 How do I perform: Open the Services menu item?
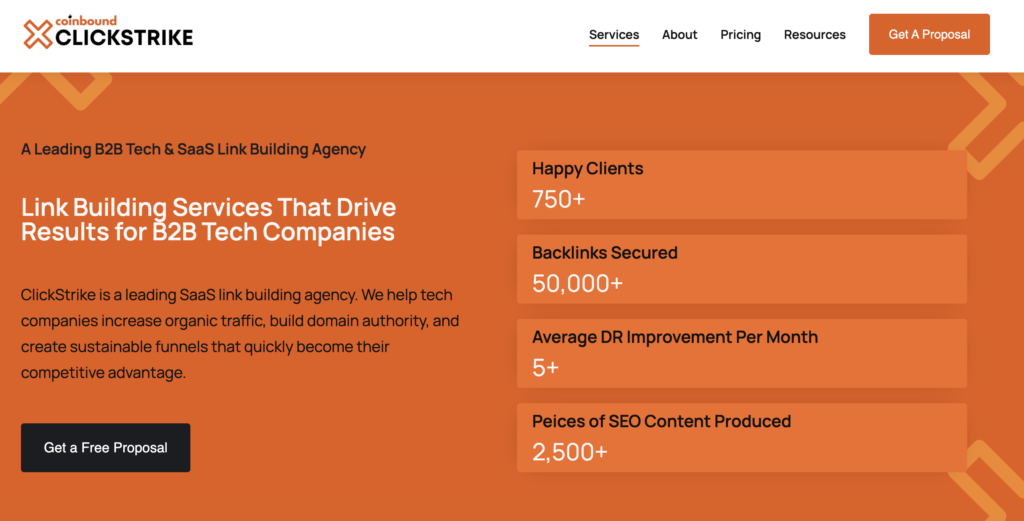614,35
